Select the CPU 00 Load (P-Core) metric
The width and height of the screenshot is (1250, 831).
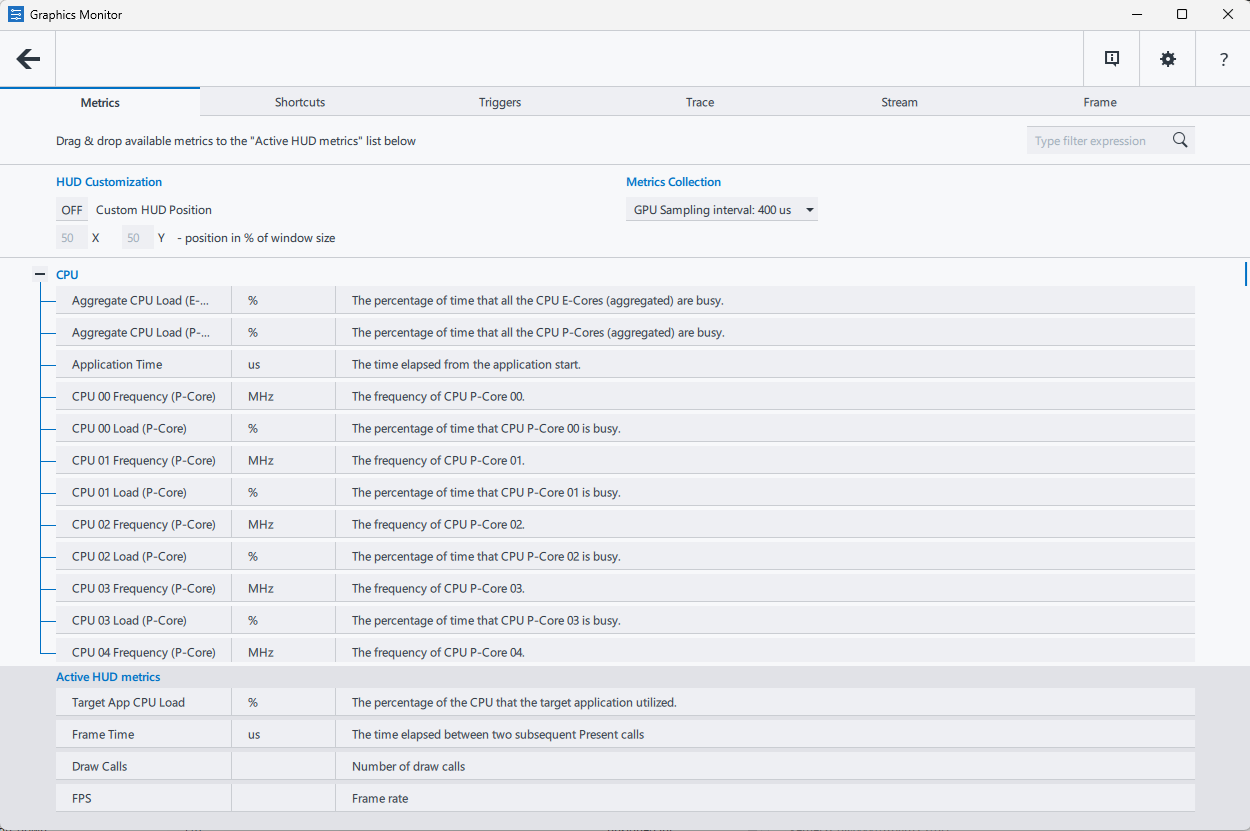pyautogui.click(x=129, y=429)
